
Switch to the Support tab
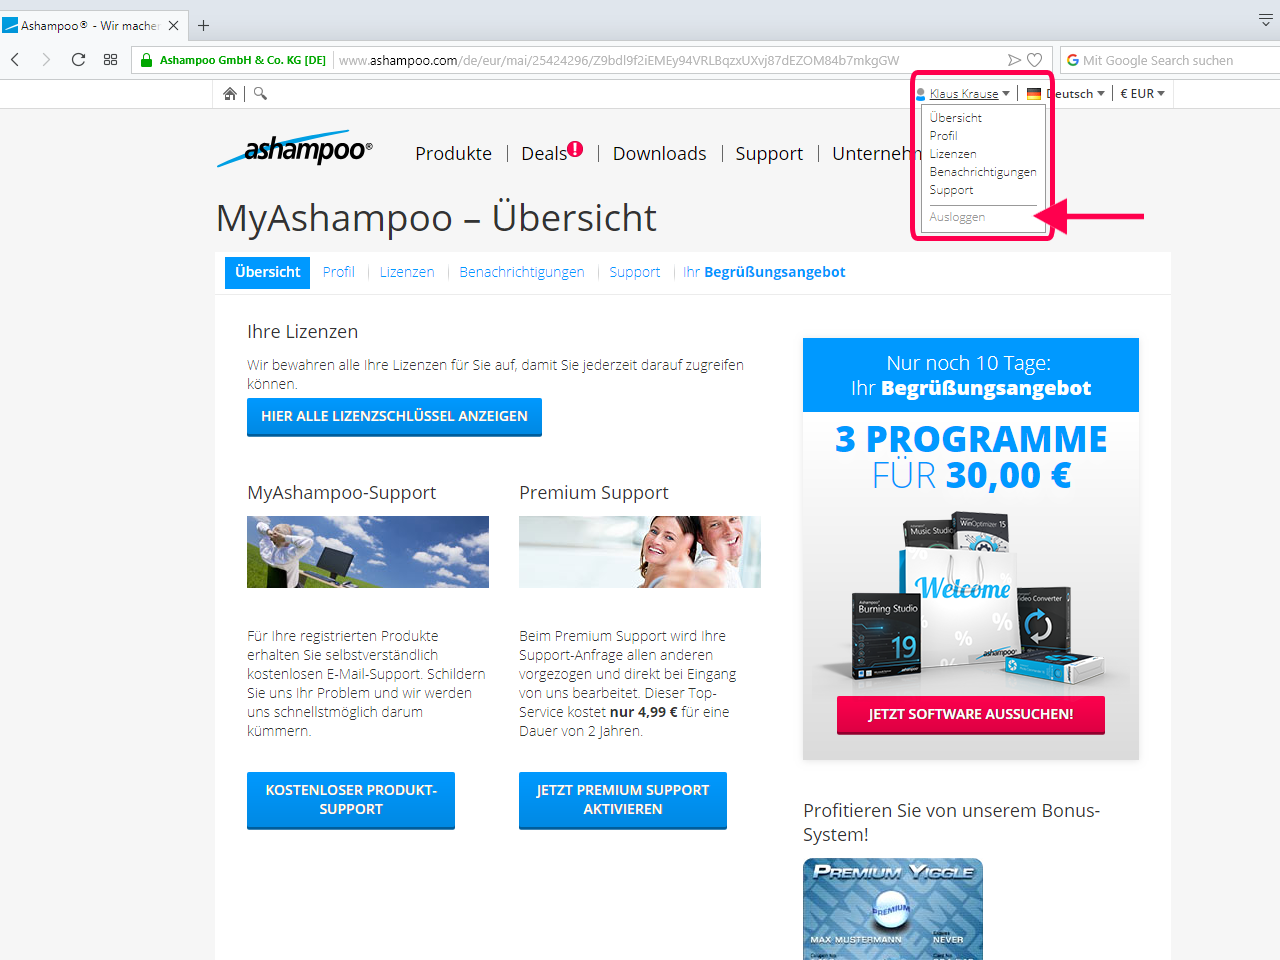635,272
